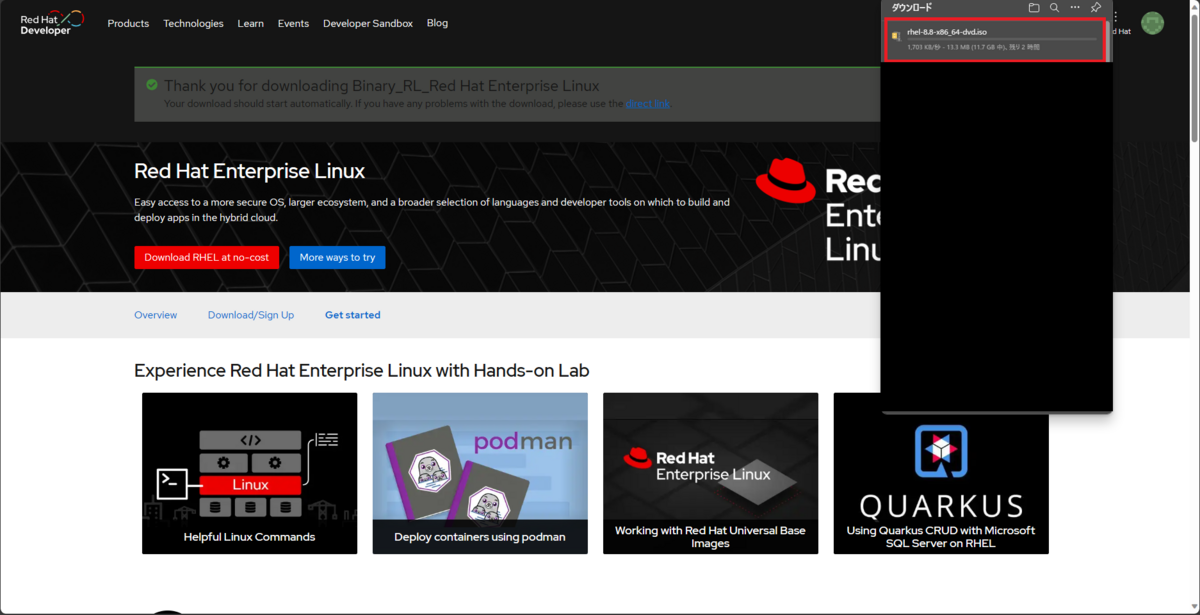Switch to the Overview tab
Image resolution: width=1200 pixels, height=615 pixels.
(x=155, y=315)
